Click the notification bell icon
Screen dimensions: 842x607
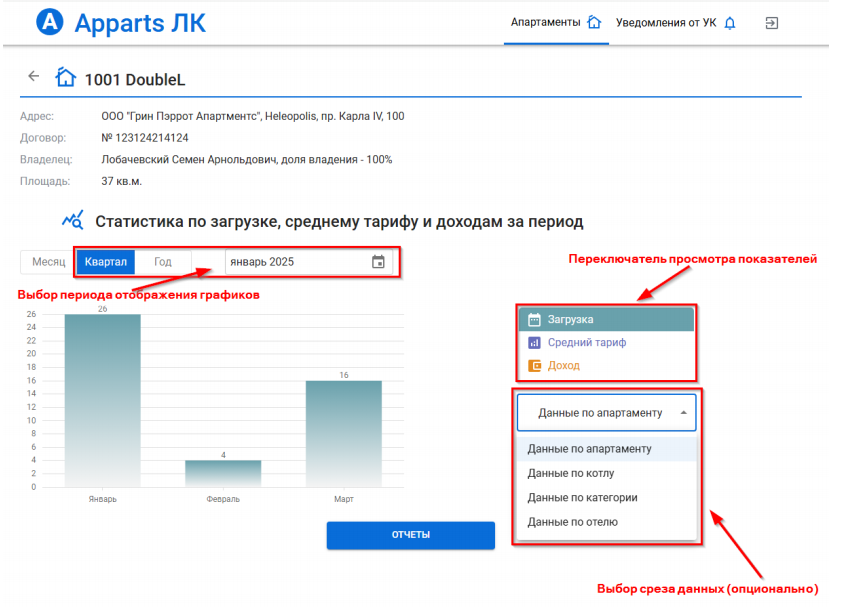tap(729, 23)
